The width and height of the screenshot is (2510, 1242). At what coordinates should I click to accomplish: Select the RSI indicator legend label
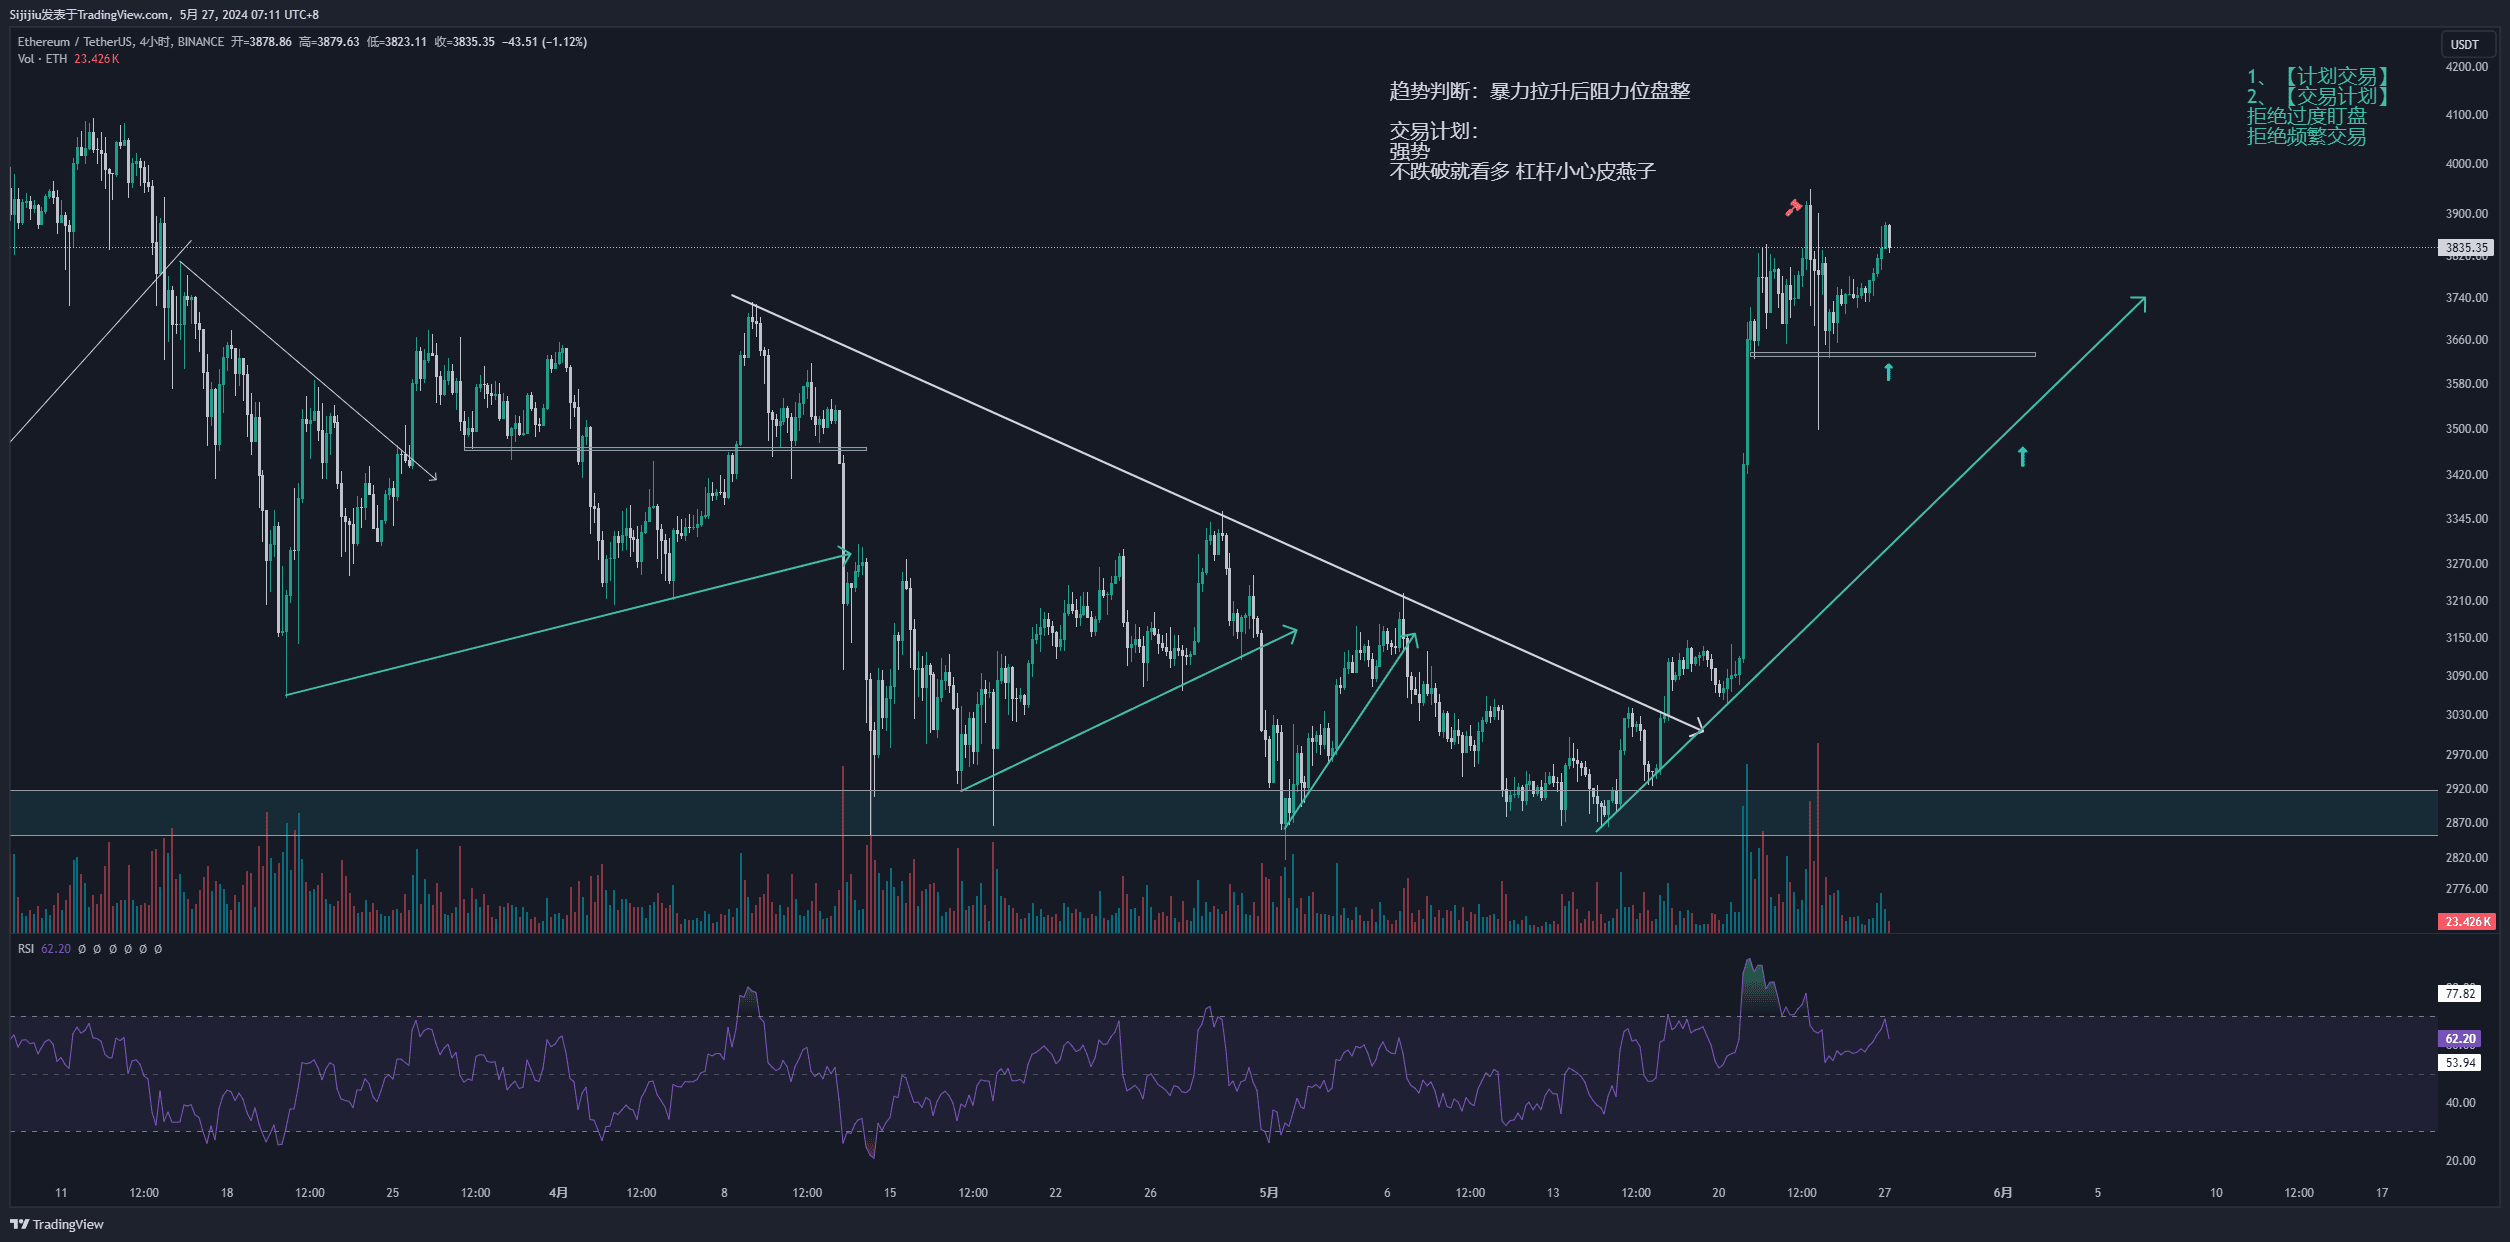pyautogui.click(x=26, y=949)
